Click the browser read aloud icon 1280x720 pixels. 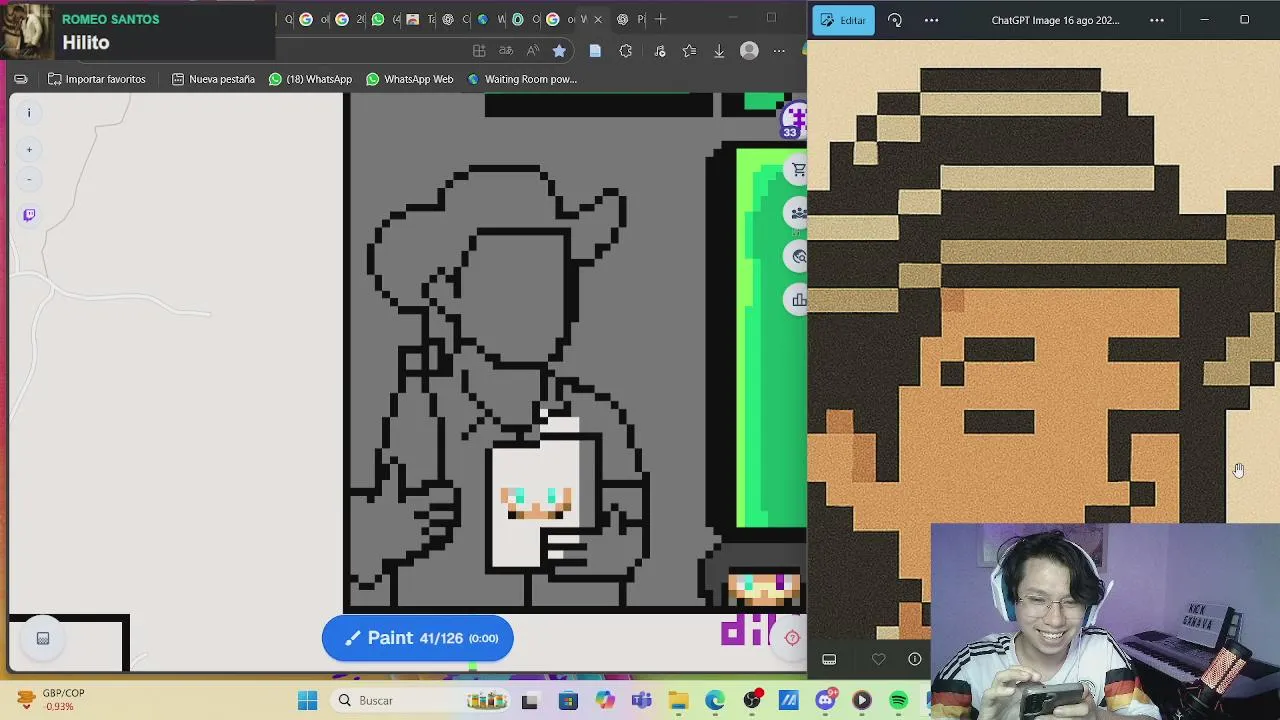click(533, 51)
